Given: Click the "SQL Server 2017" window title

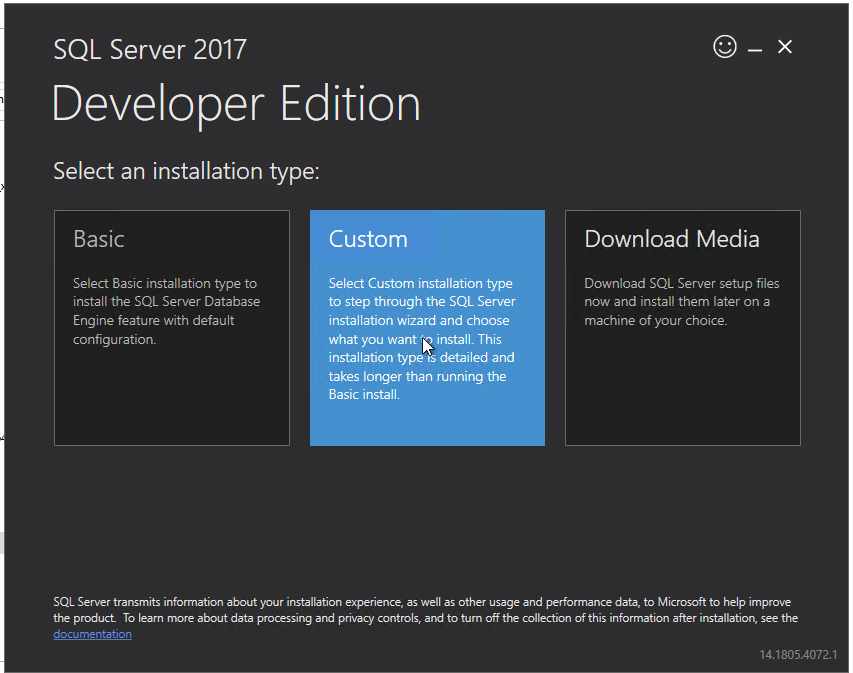Looking at the screenshot, I should (150, 50).
